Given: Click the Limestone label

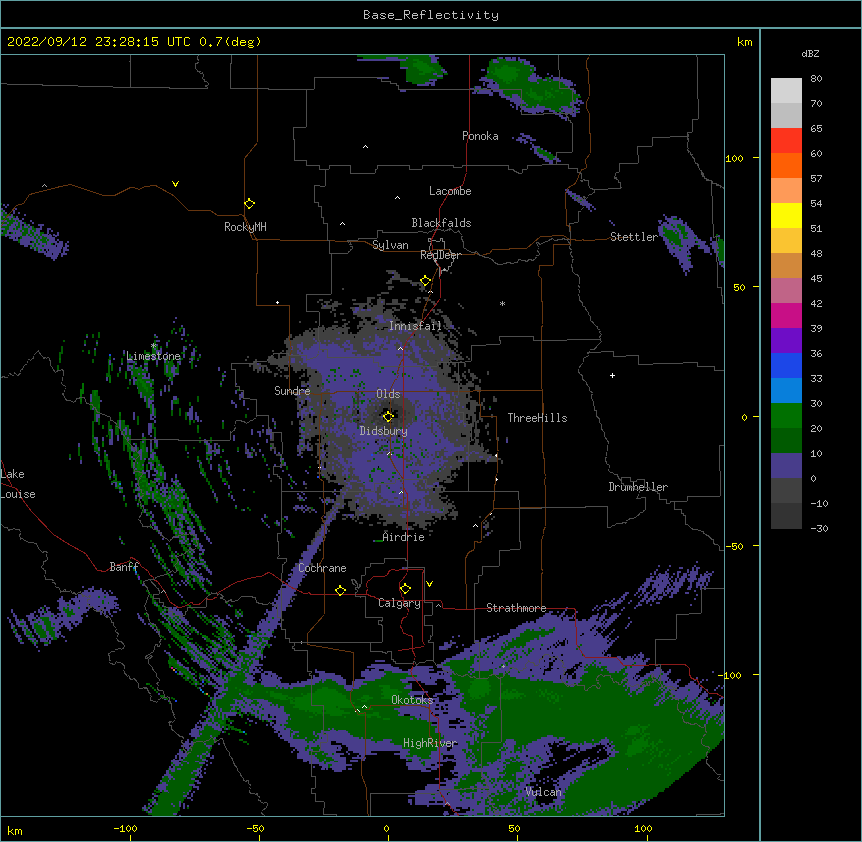Looking at the screenshot, I should tap(153, 356).
